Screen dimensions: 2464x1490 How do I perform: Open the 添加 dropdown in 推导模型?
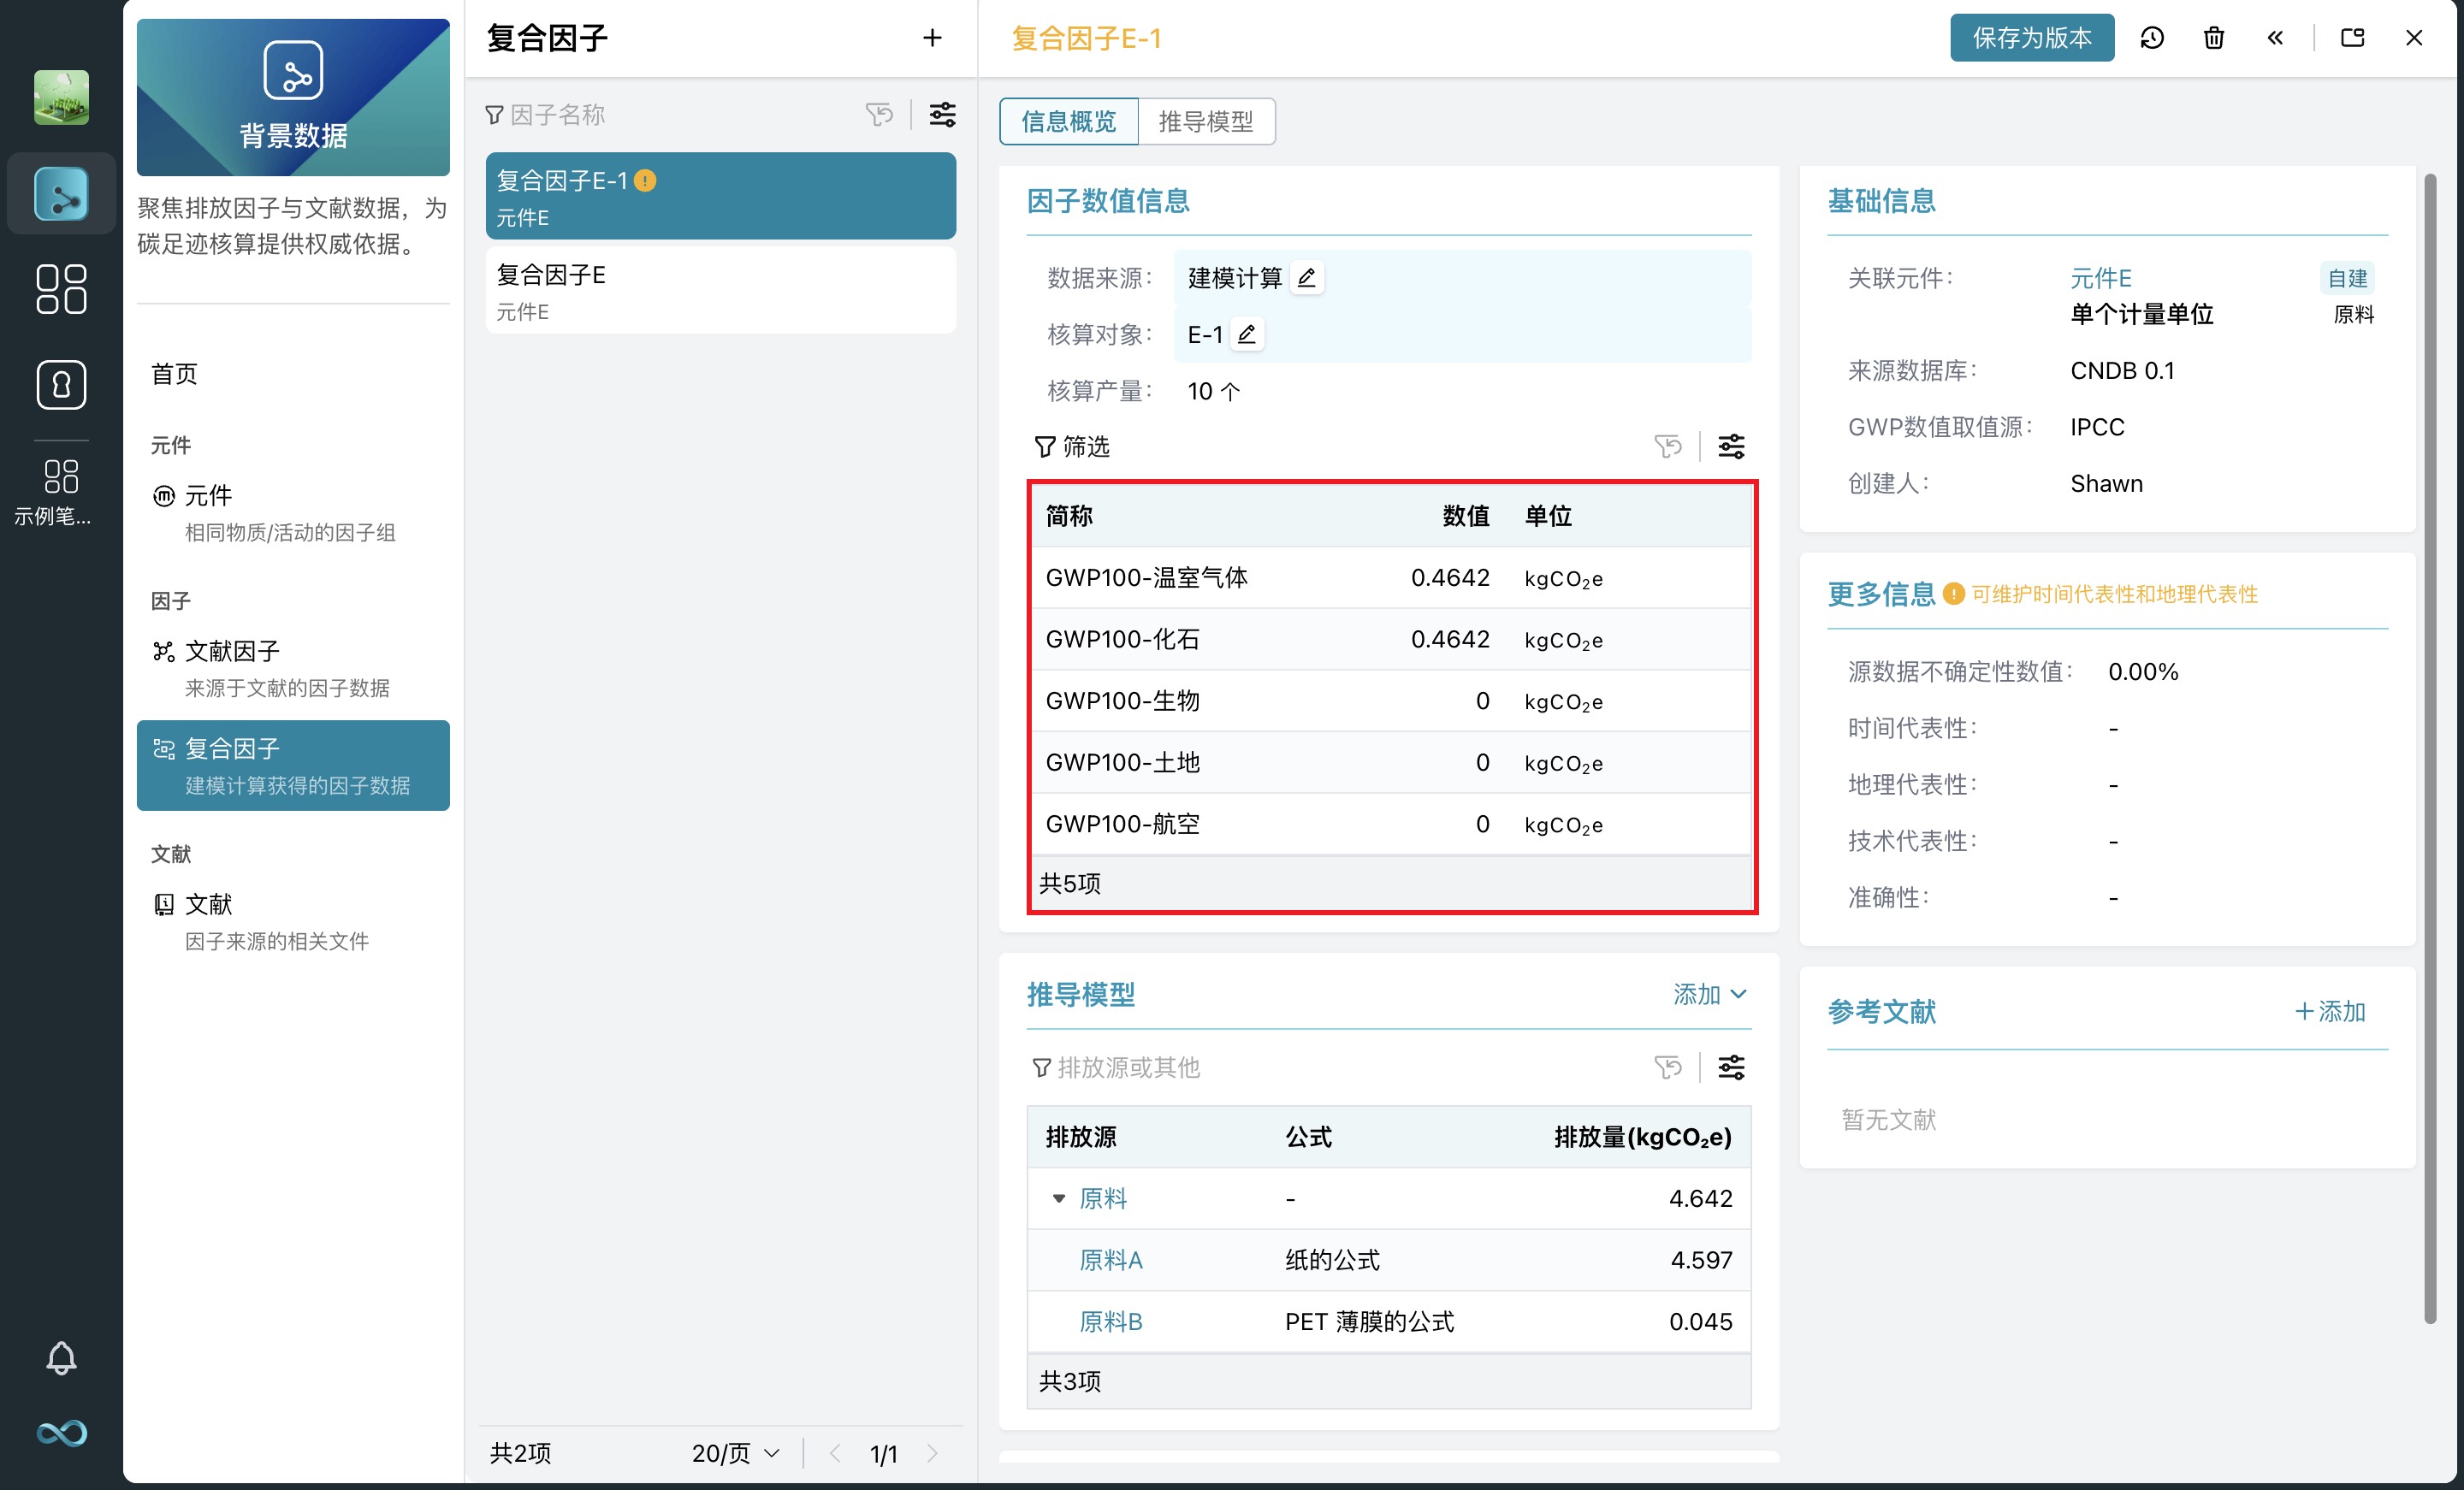coord(1709,994)
